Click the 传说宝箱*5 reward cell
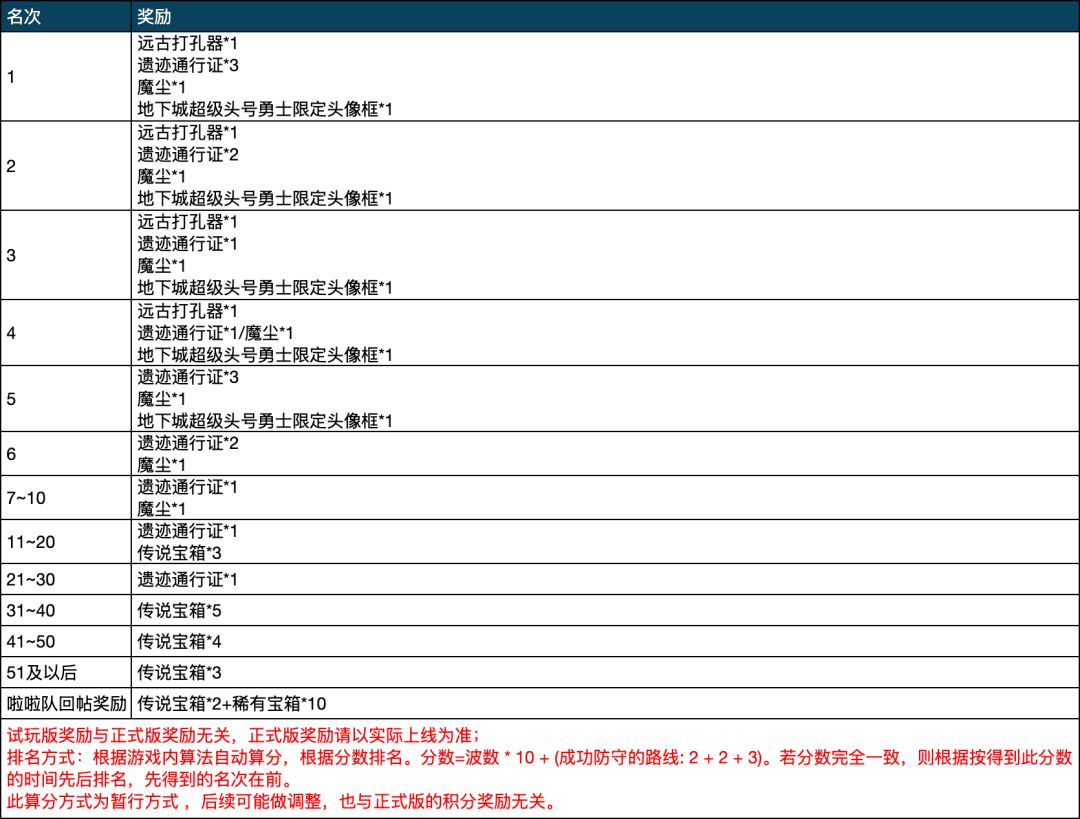The width and height of the screenshot is (1080, 819). pos(605,610)
